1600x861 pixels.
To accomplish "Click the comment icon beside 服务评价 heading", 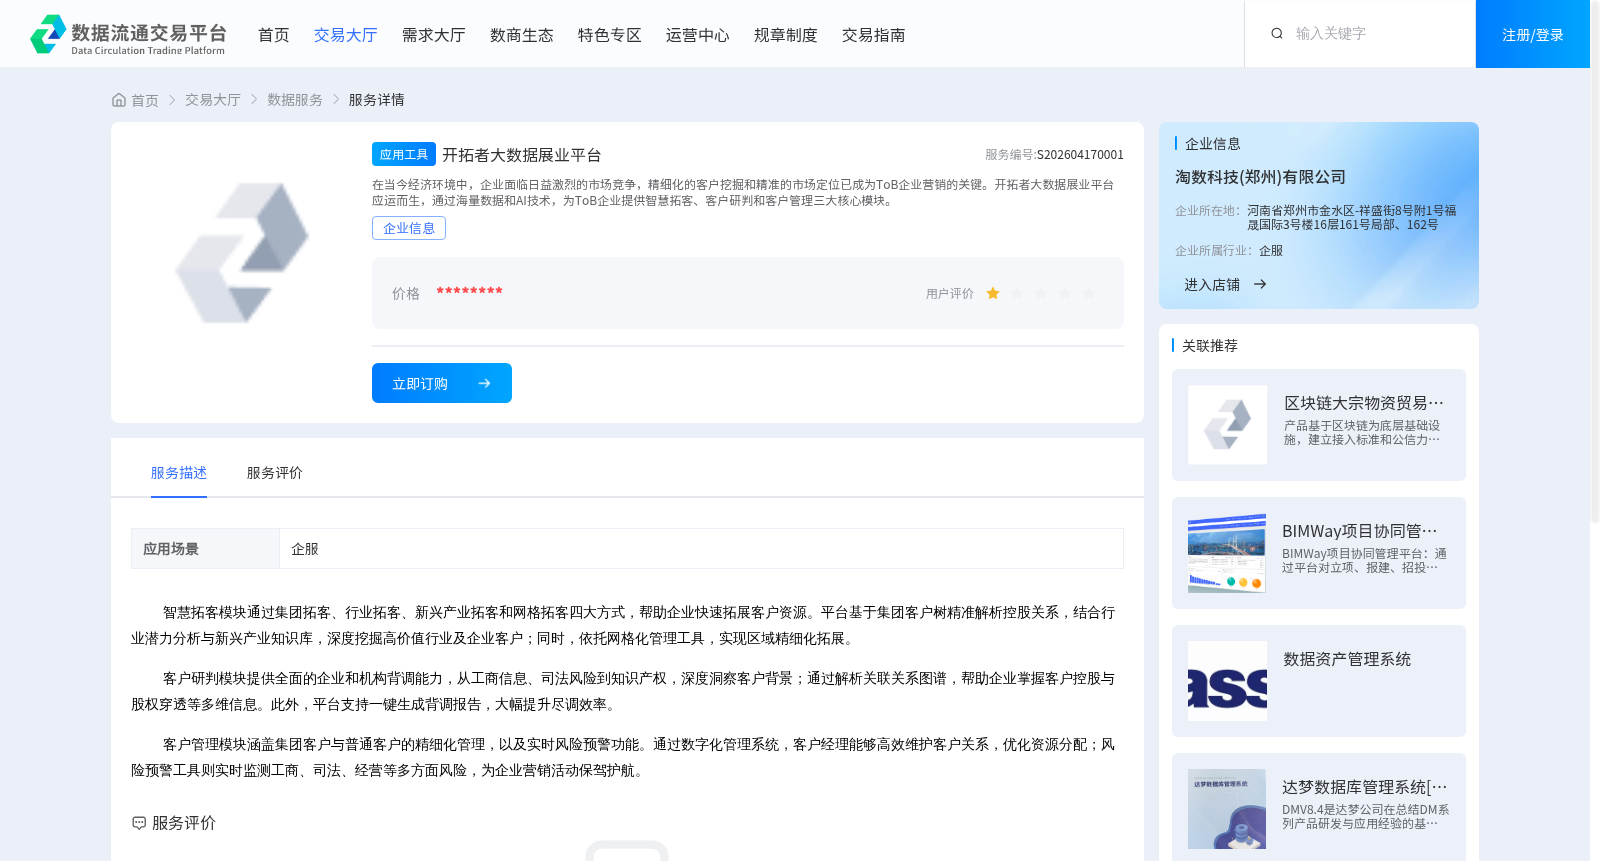I will click(x=139, y=823).
